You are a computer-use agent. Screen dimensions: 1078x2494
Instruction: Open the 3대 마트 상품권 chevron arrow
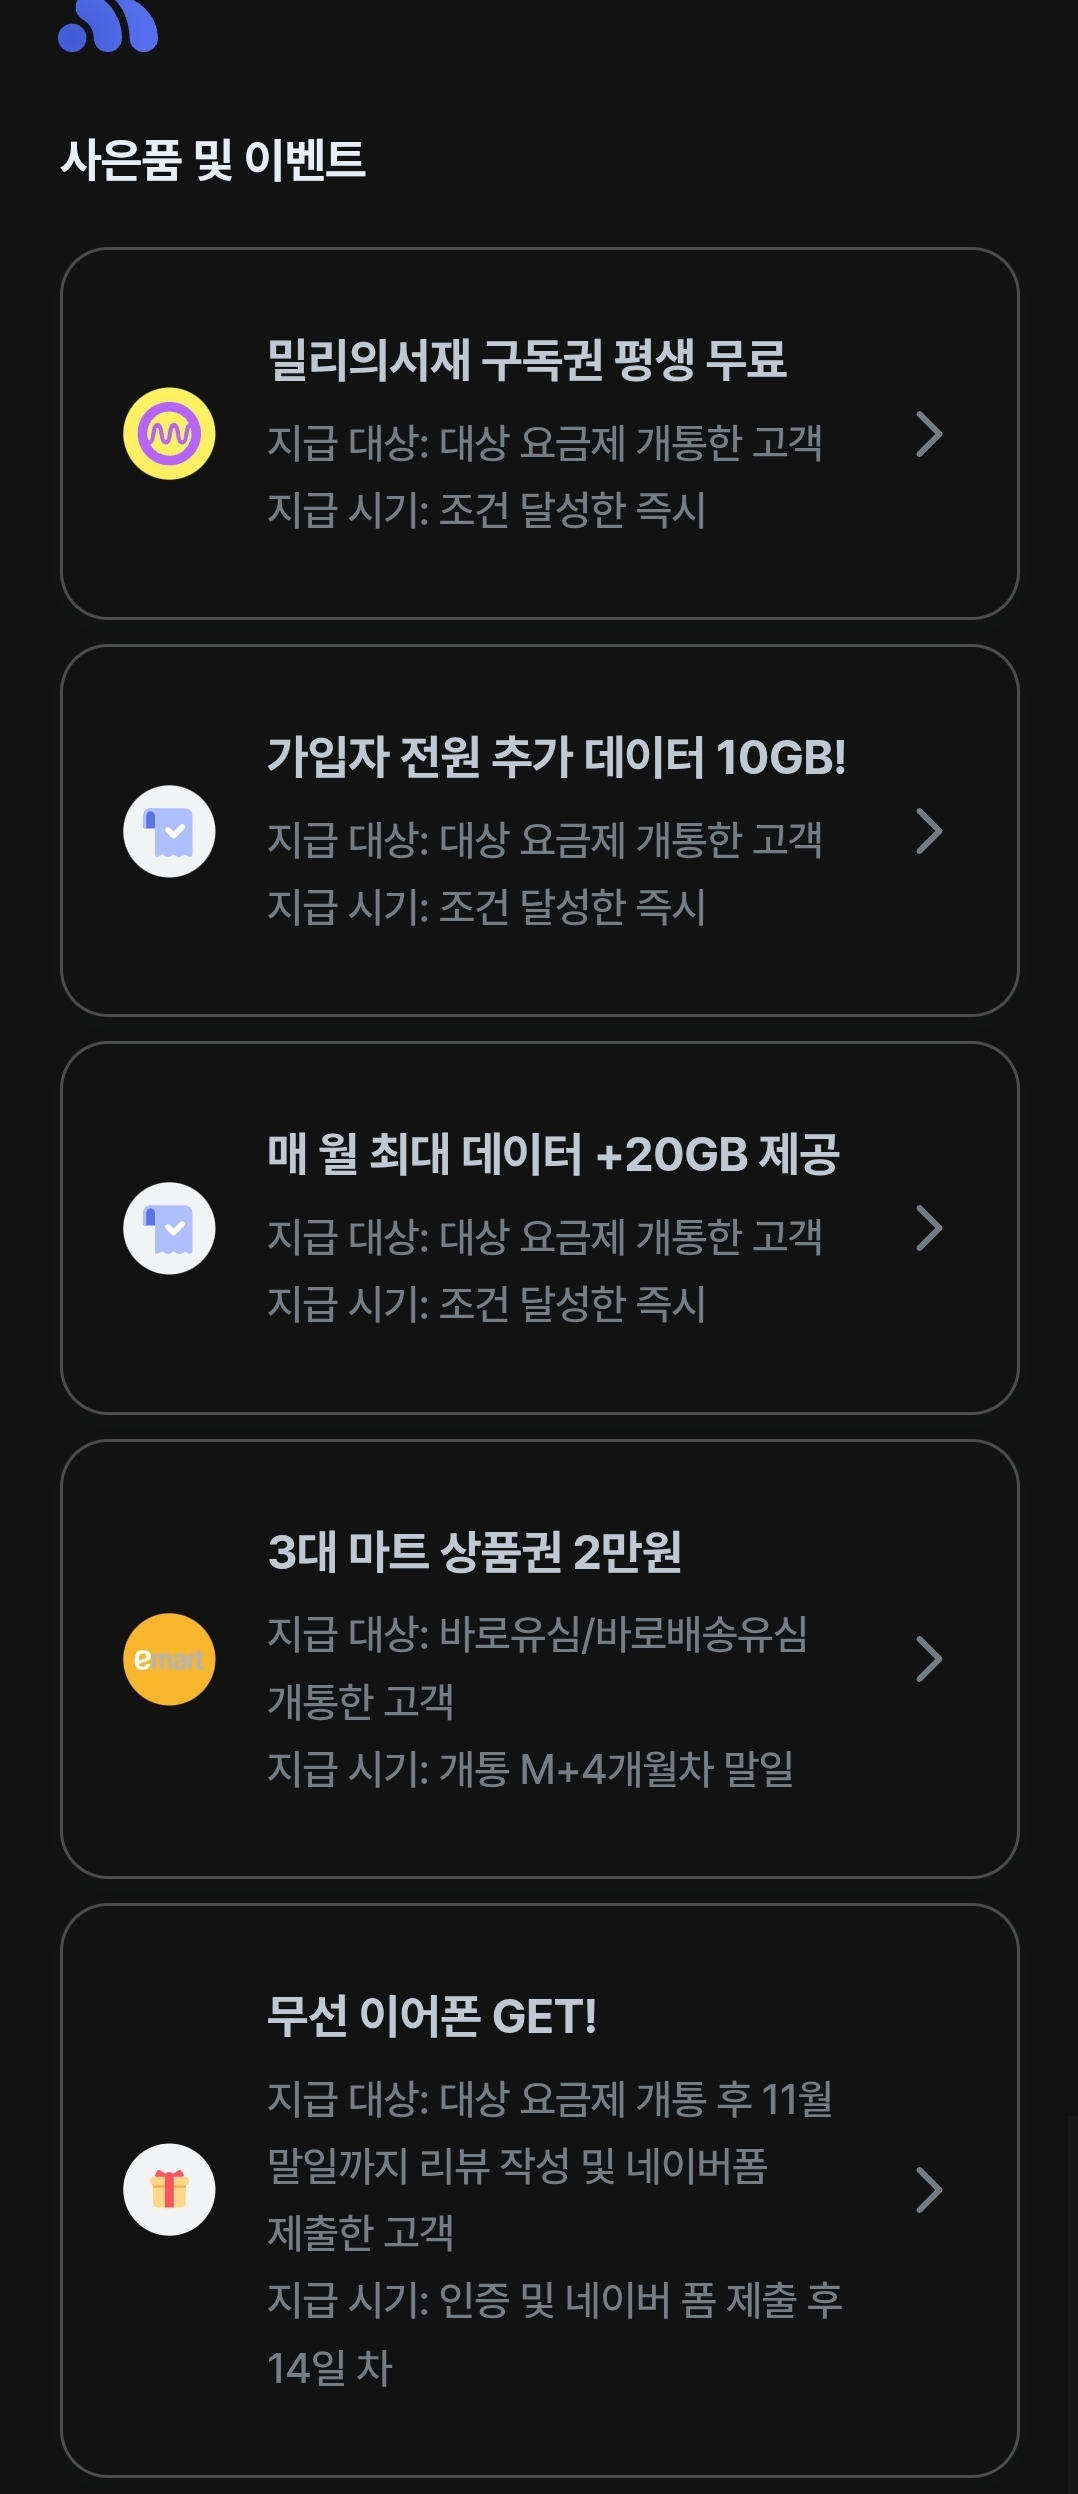(929, 1659)
